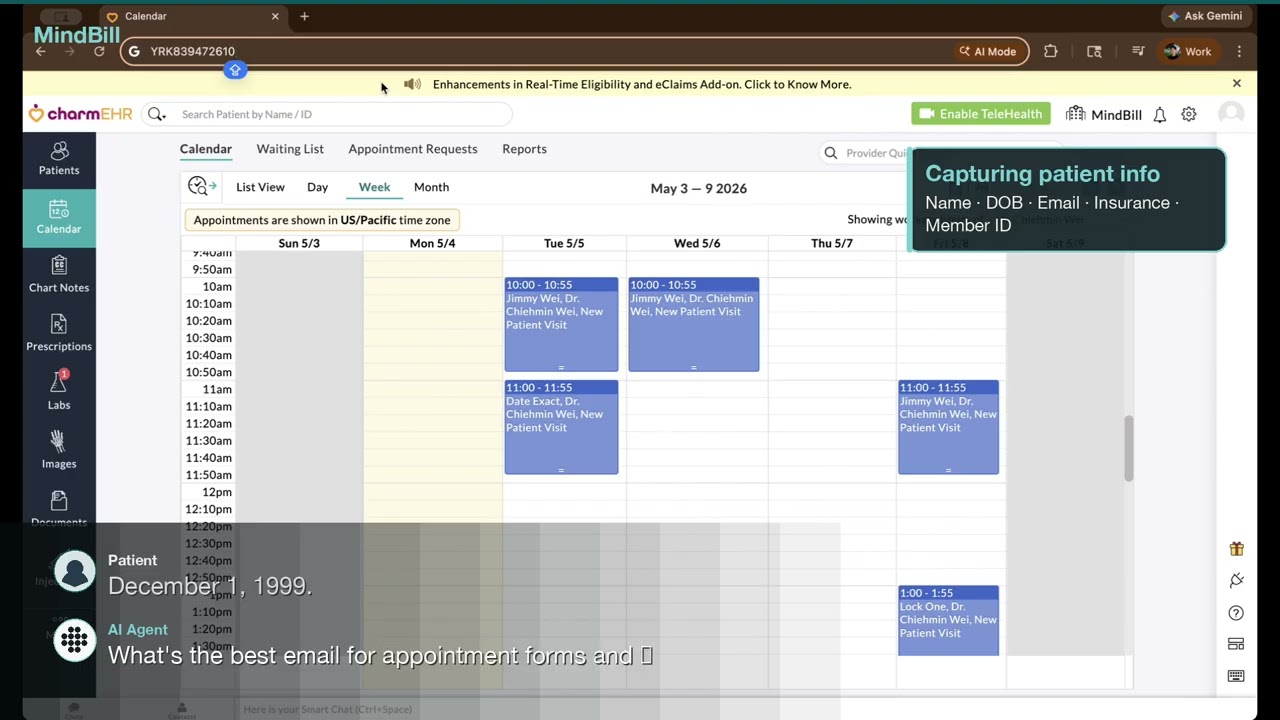Open the Labs sidebar section
The width and height of the screenshot is (1280, 720).
[59, 392]
